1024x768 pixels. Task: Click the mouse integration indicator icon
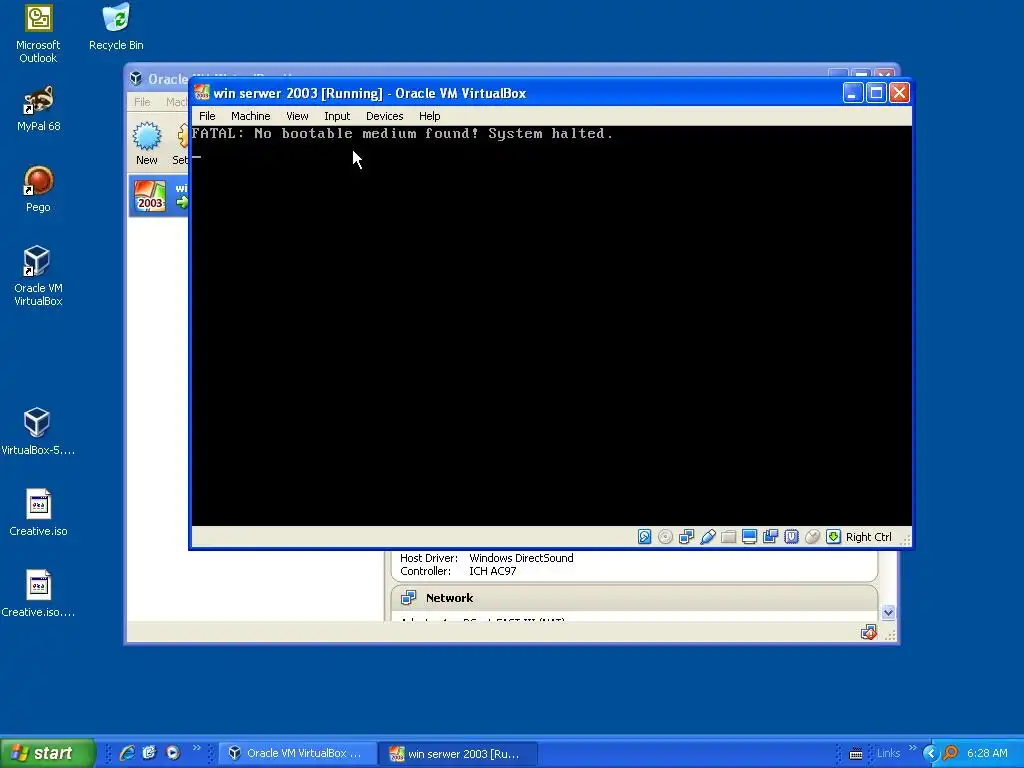coord(812,537)
